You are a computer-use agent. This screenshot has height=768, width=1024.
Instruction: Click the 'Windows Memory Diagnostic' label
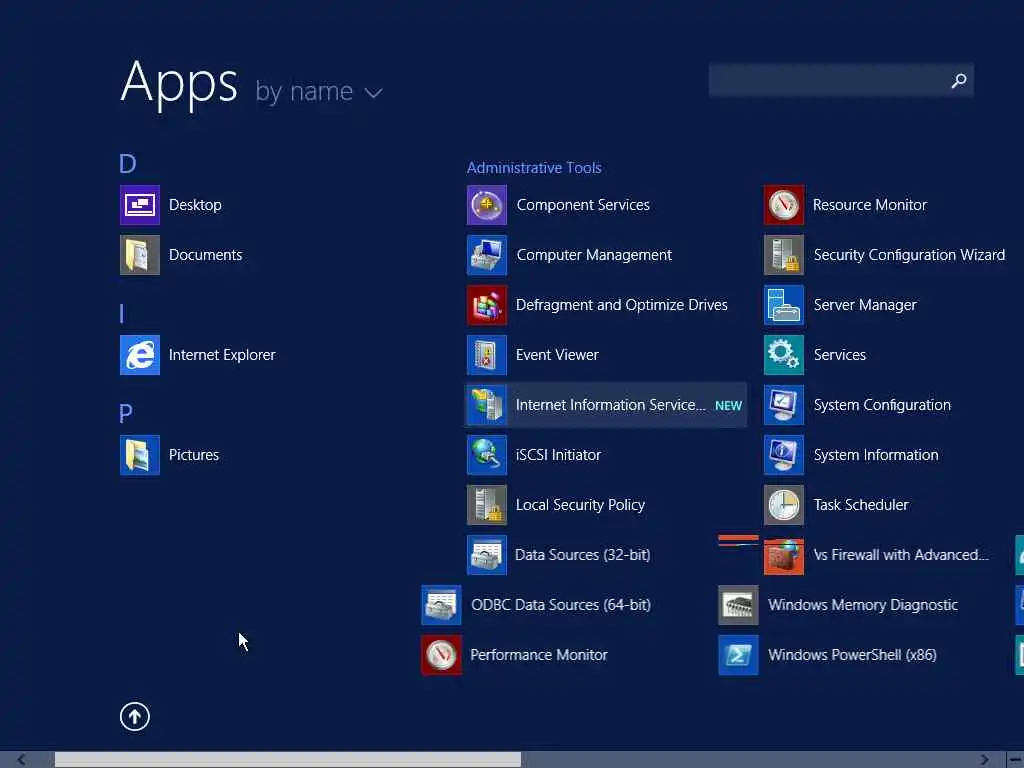[863, 605]
